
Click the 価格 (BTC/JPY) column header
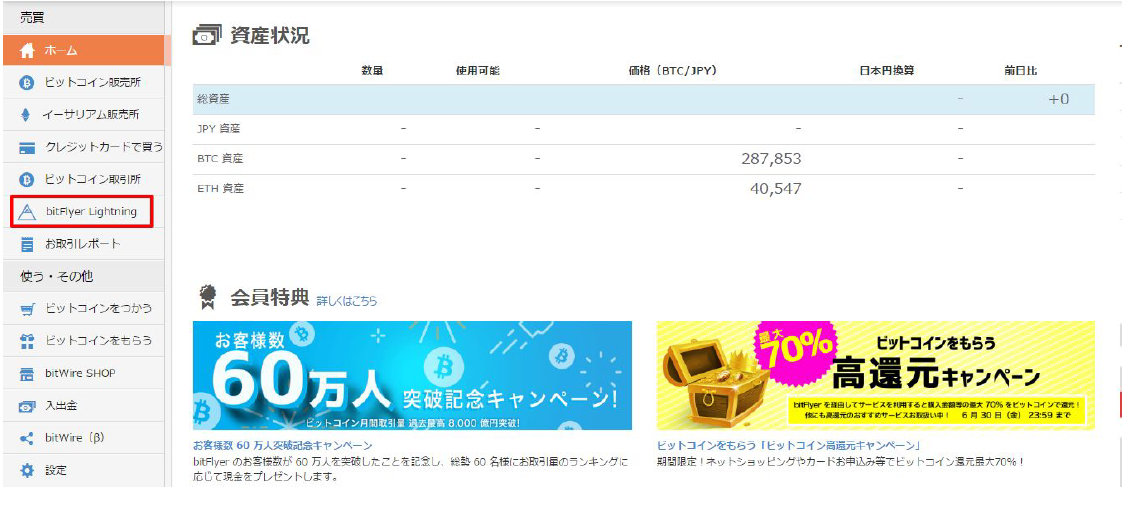[x=672, y=71]
